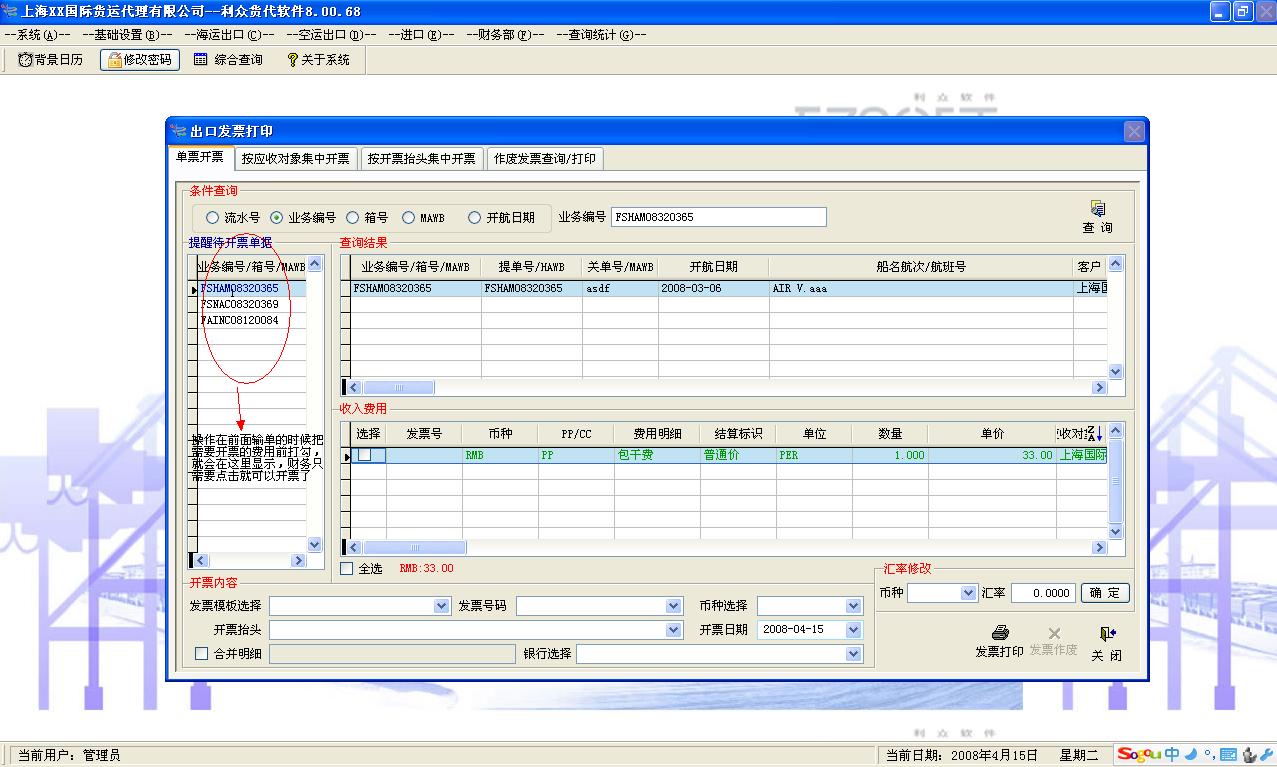
Task: Click down arrow of 查询结果 vertical scrollbar
Action: point(1116,371)
